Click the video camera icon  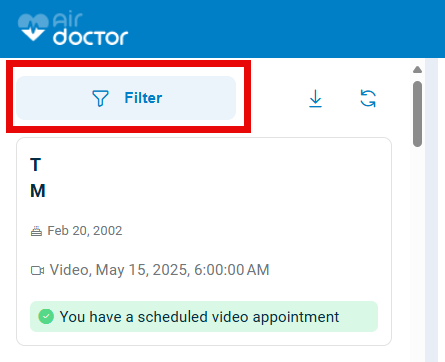tap(37, 270)
